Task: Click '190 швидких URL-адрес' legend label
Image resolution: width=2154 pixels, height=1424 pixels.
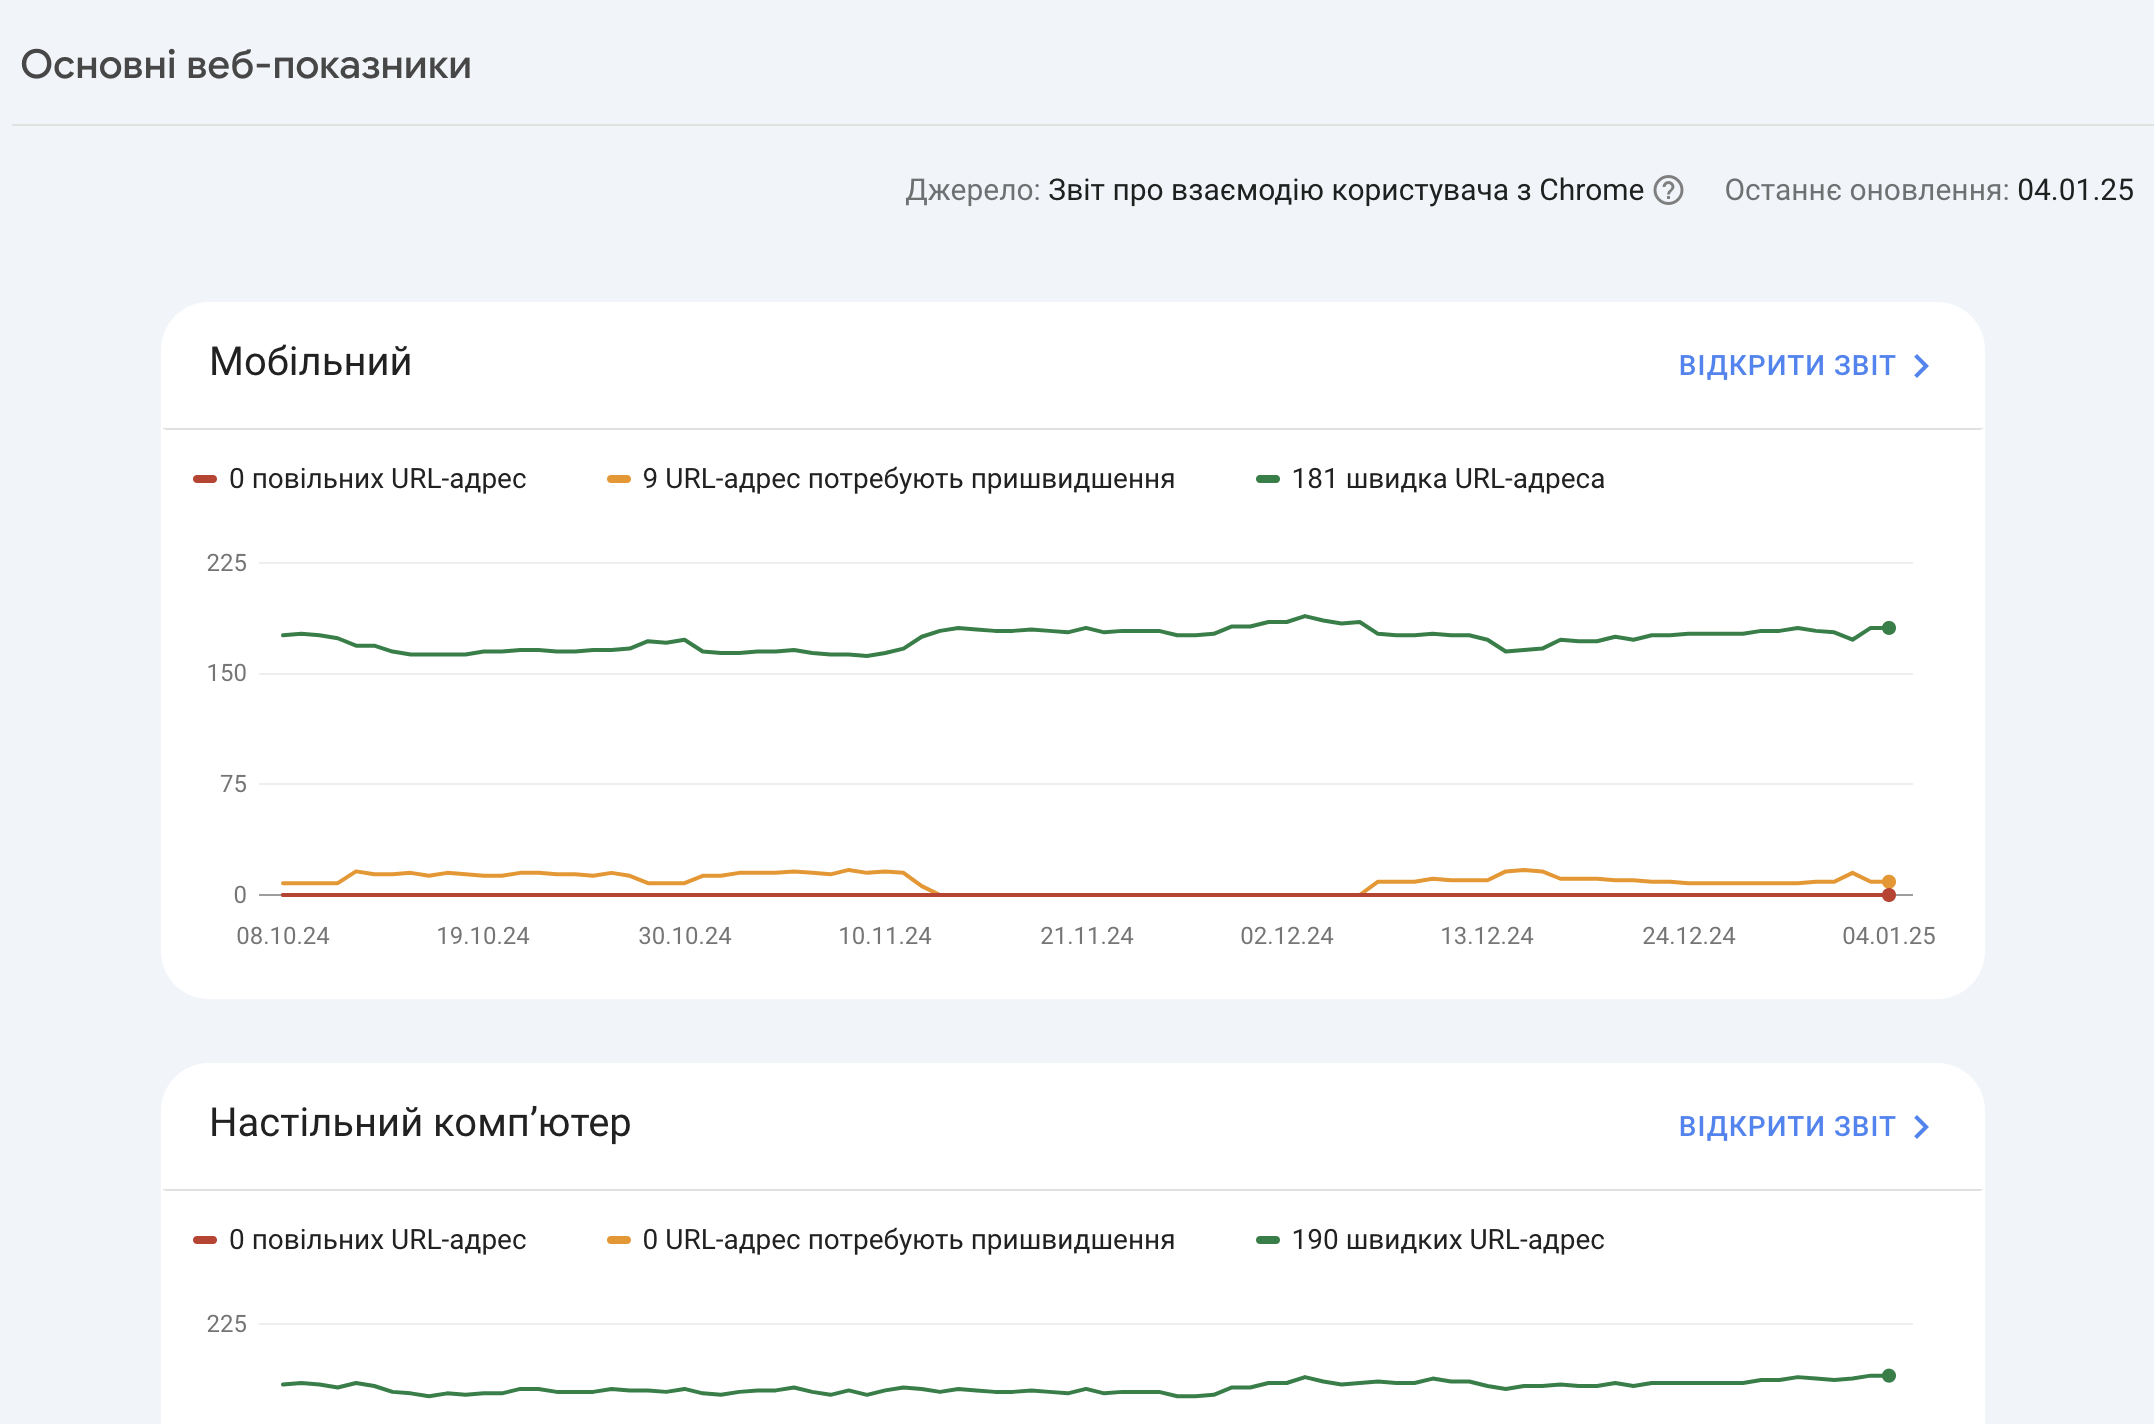Action: click(1447, 1240)
